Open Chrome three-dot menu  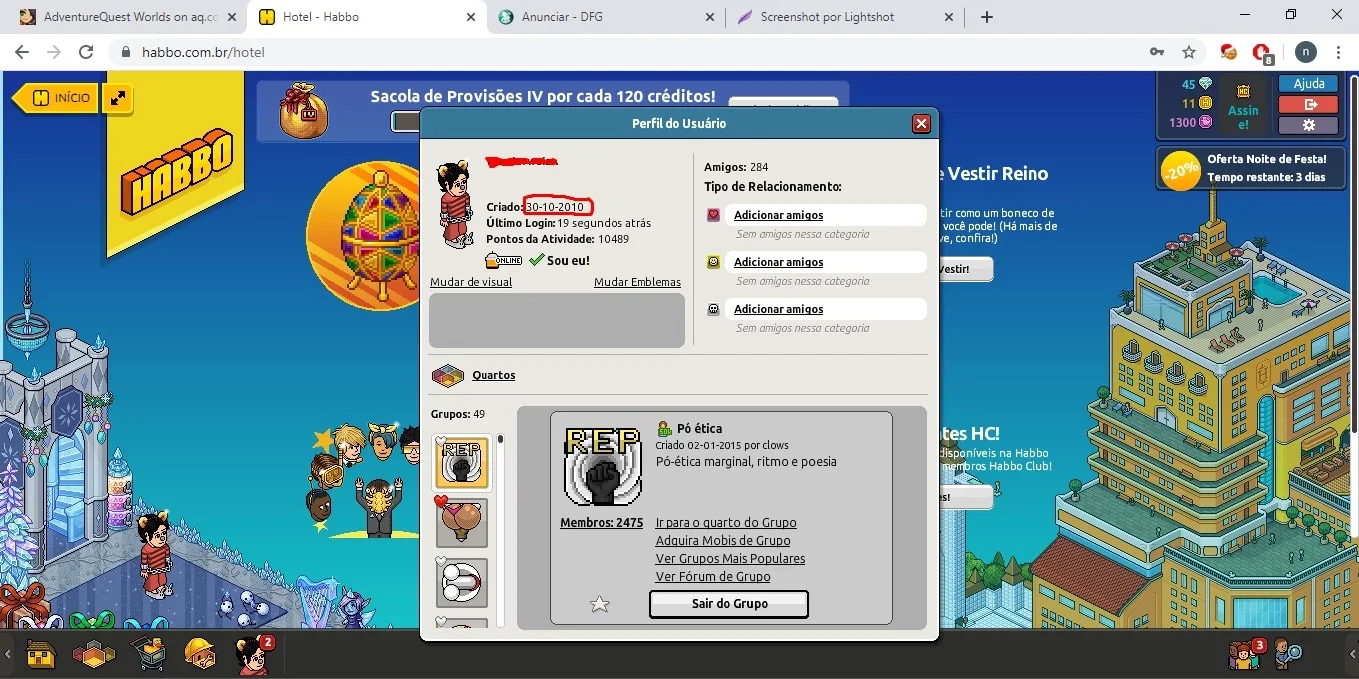point(1340,52)
